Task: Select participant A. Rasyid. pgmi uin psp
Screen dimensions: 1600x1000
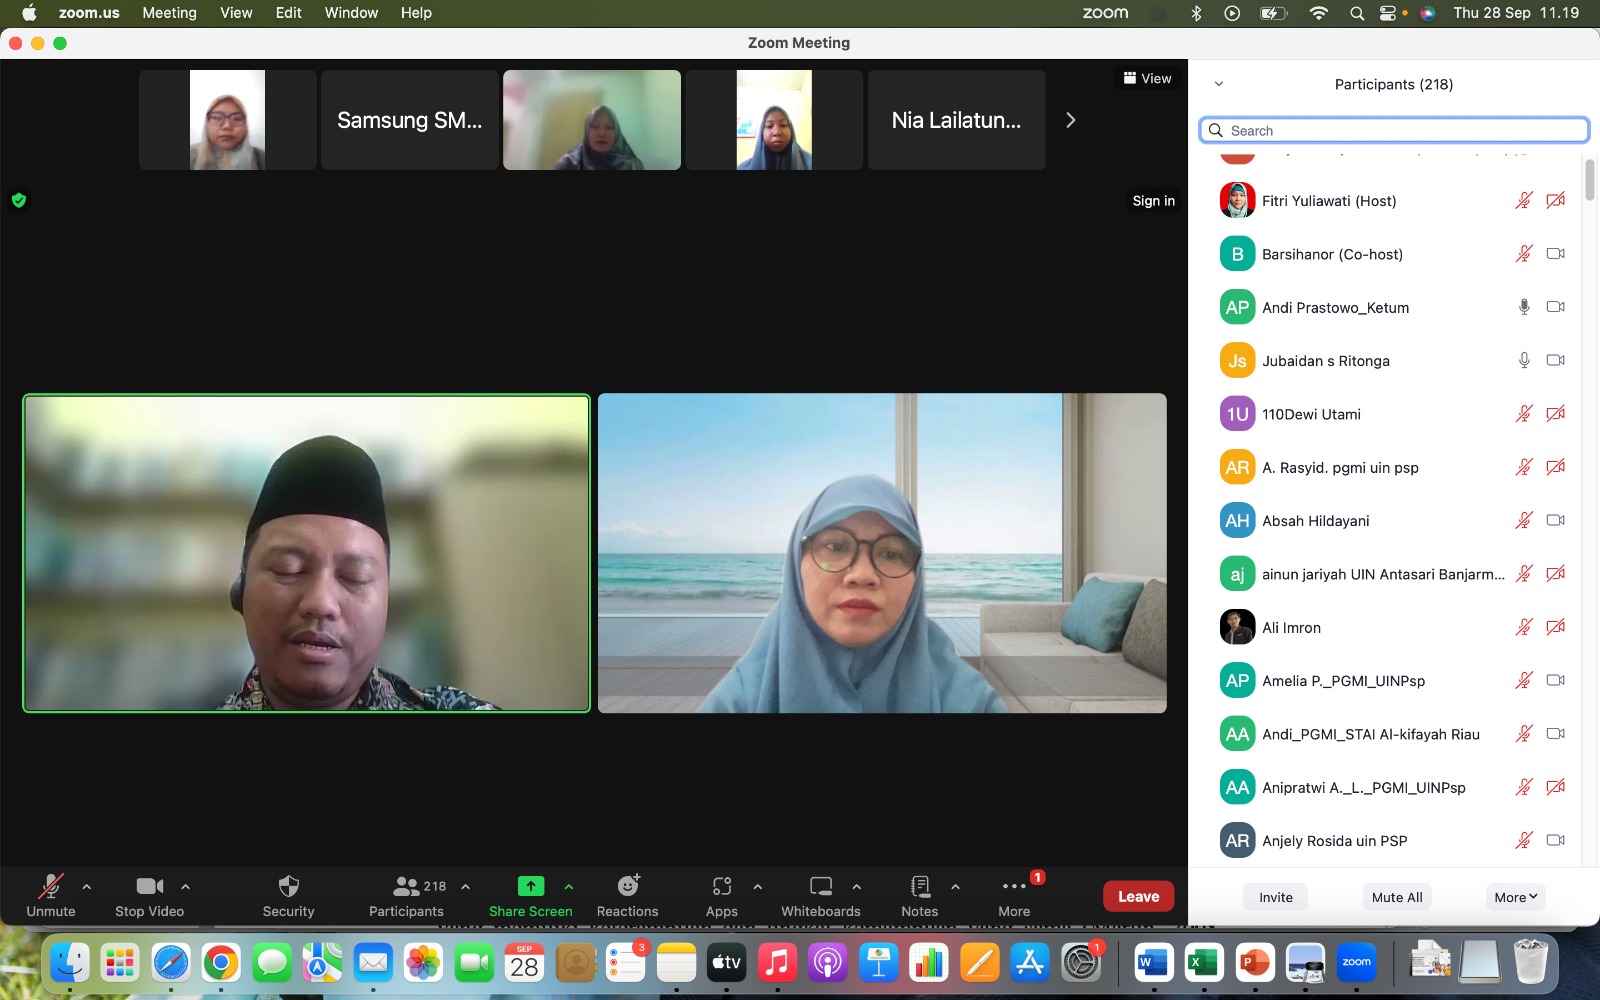Action: (1385, 467)
